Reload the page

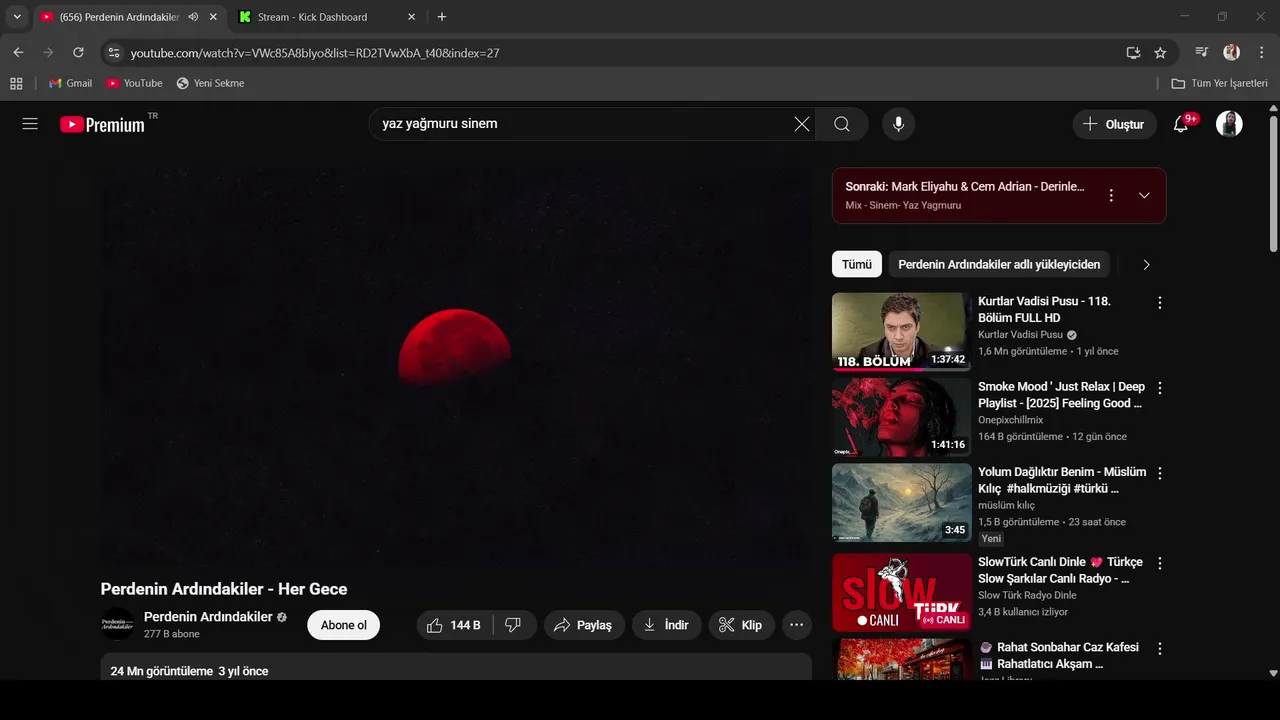(78, 52)
